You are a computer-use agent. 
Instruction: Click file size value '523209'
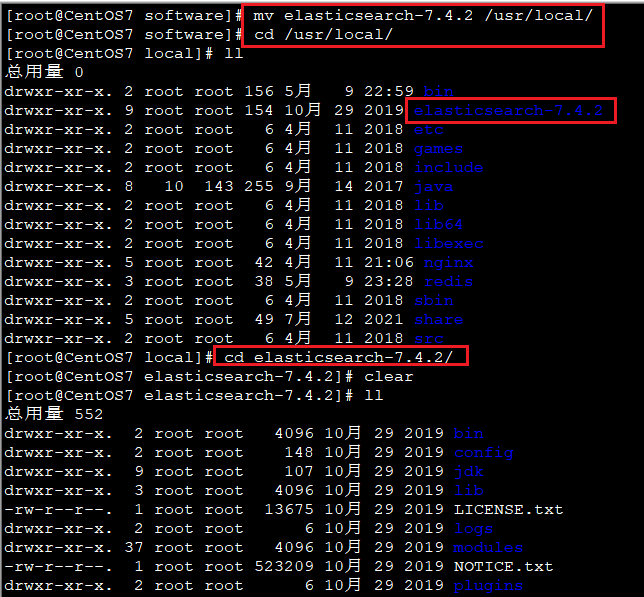click(x=284, y=567)
